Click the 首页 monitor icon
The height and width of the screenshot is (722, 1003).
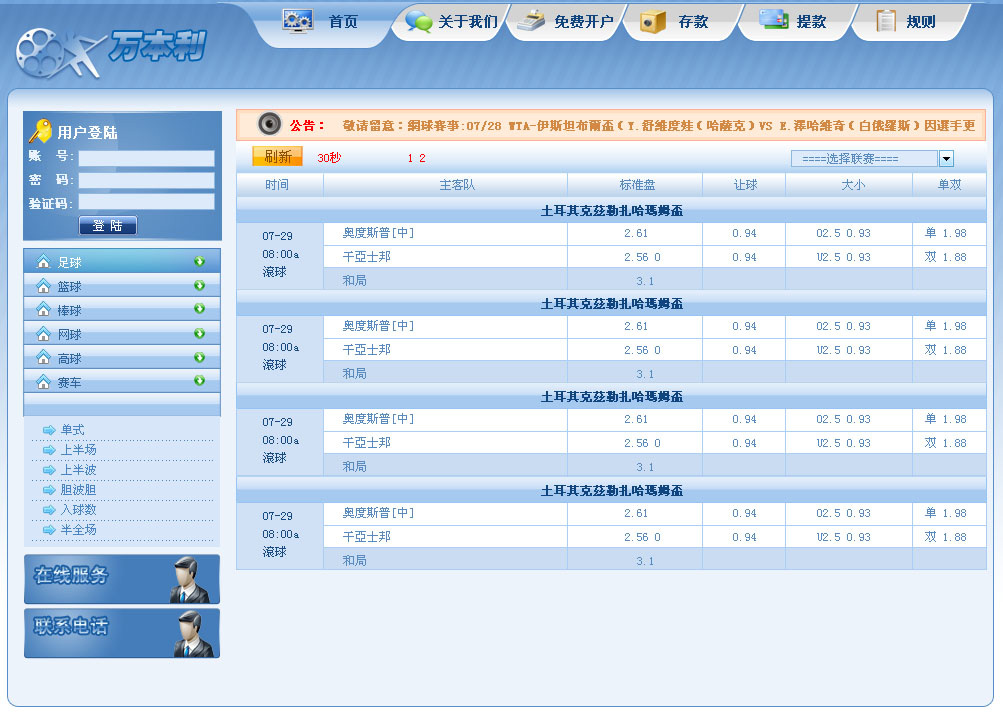tap(297, 21)
